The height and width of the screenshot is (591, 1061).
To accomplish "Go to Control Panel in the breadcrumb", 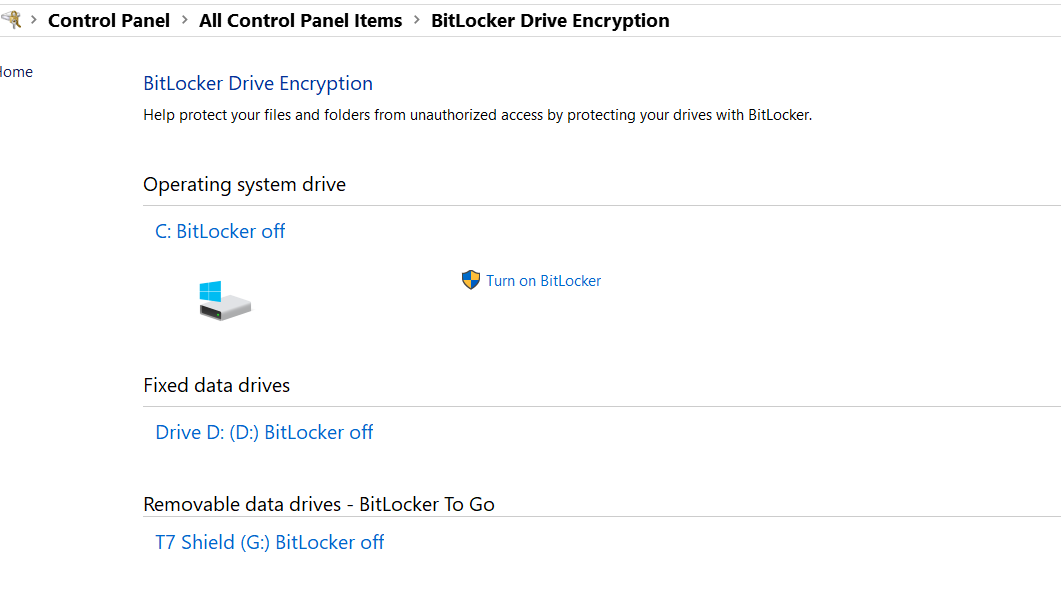I will pos(109,20).
